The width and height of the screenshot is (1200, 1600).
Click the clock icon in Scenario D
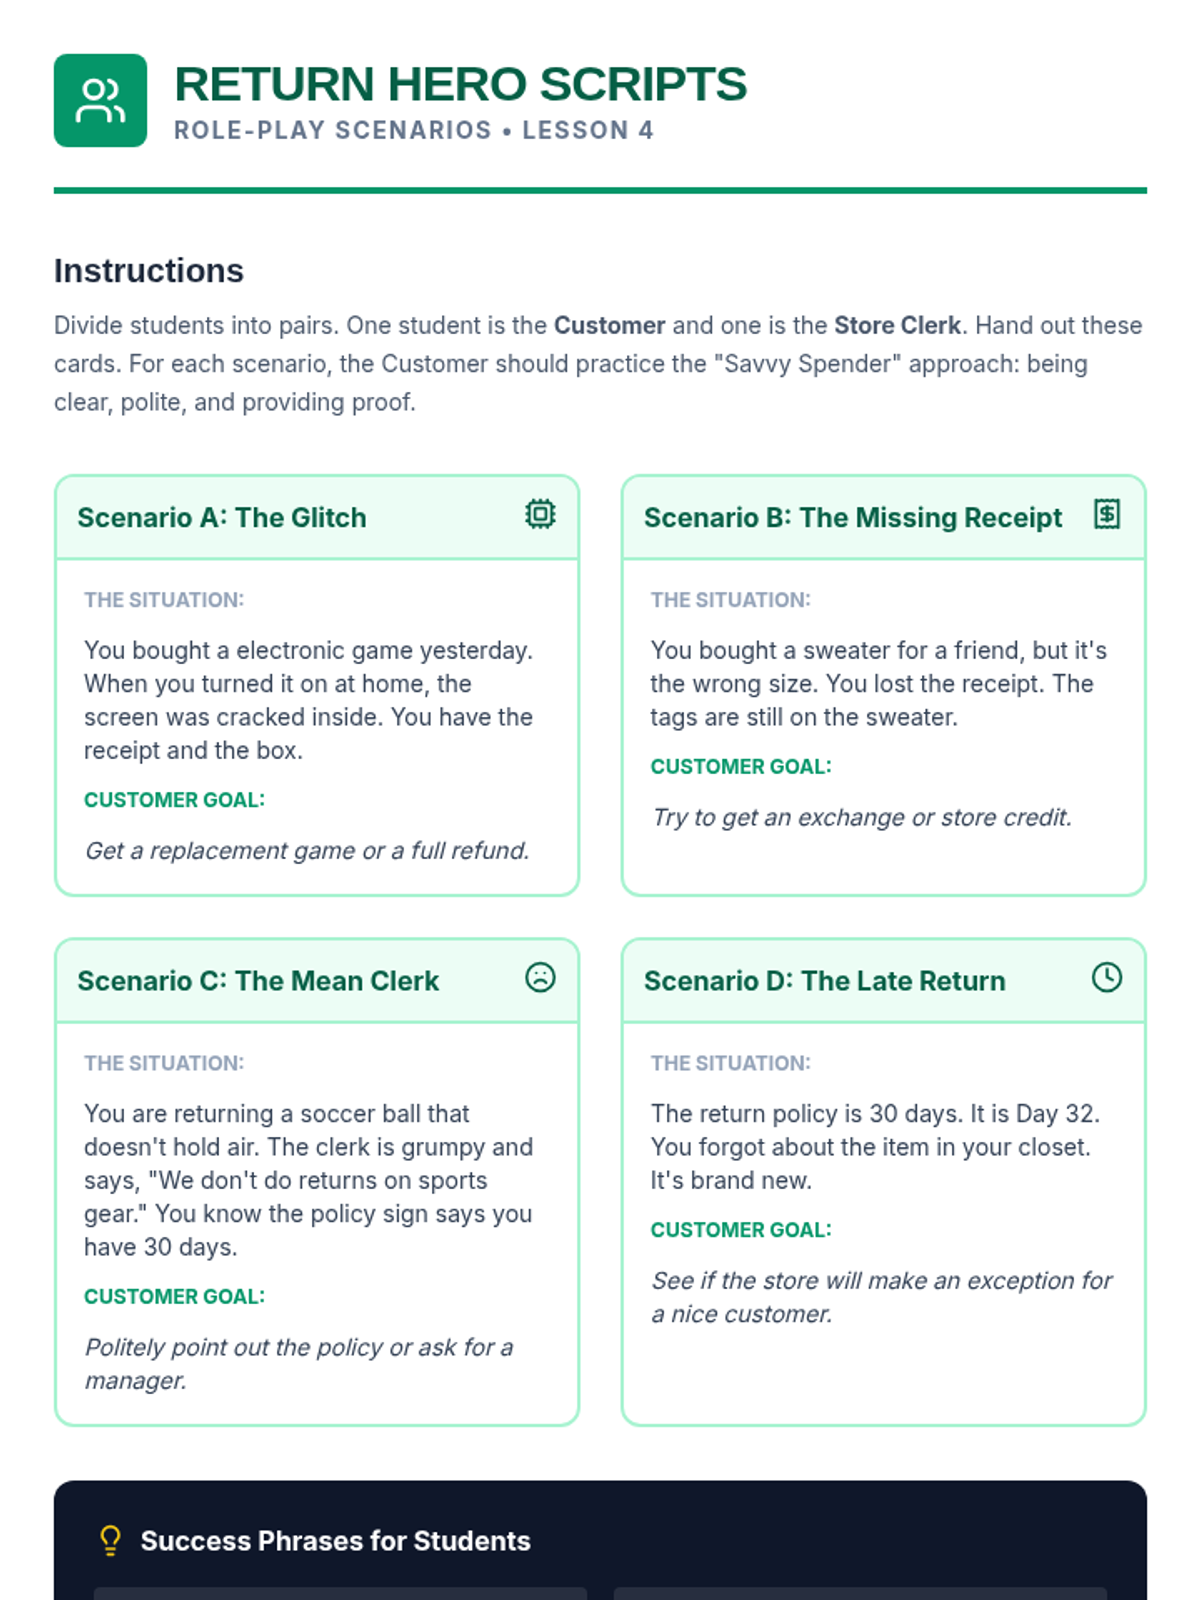(1107, 977)
